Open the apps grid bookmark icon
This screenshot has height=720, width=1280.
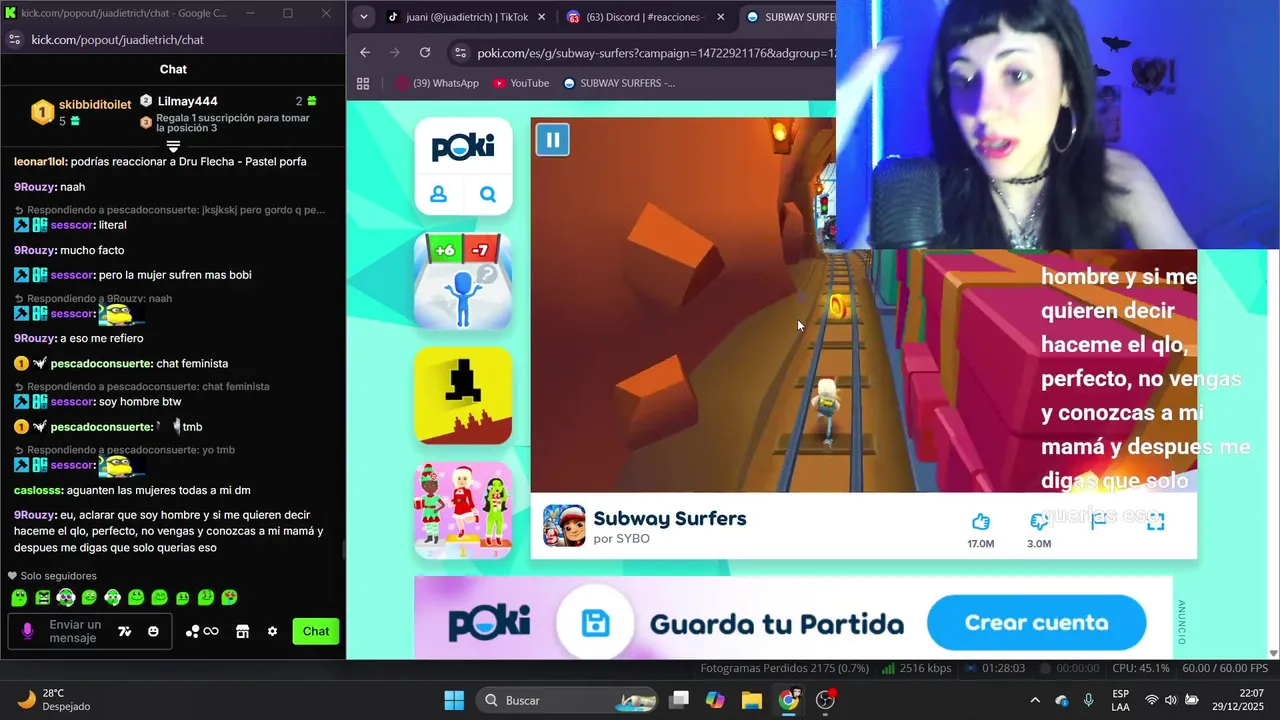pyautogui.click(x=363, y=83)
